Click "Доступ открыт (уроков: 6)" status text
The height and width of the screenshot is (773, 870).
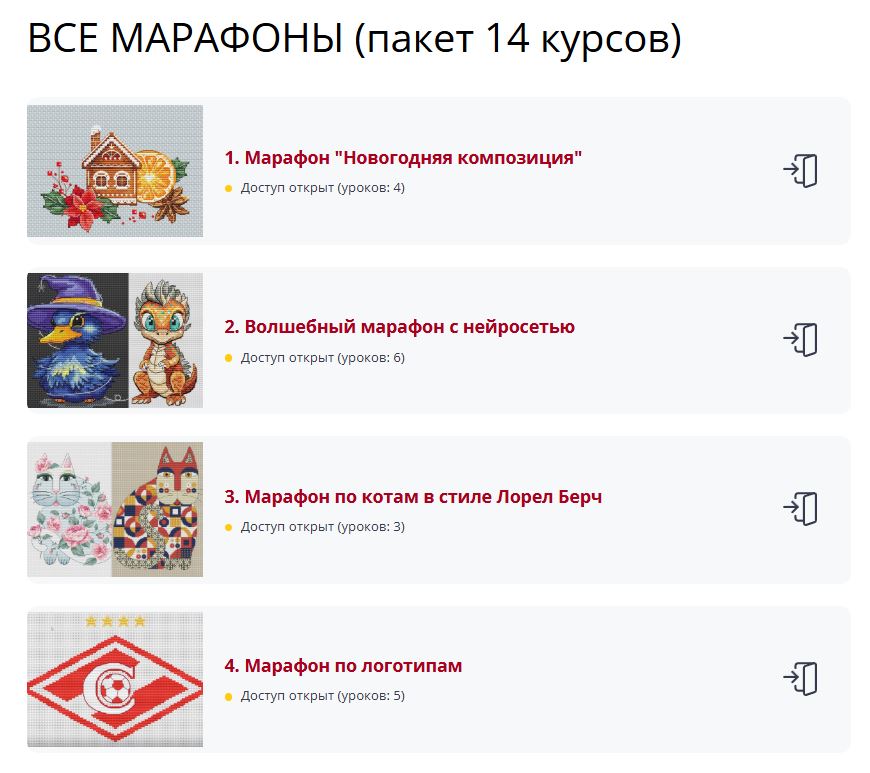[322, 357]
